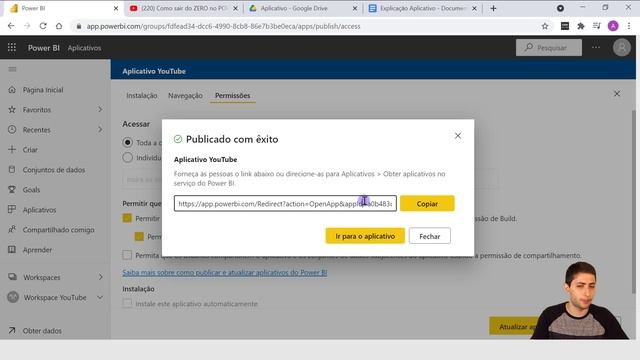
Task: Open the more options ellipsis in header
Action: [x=596, y=47]
